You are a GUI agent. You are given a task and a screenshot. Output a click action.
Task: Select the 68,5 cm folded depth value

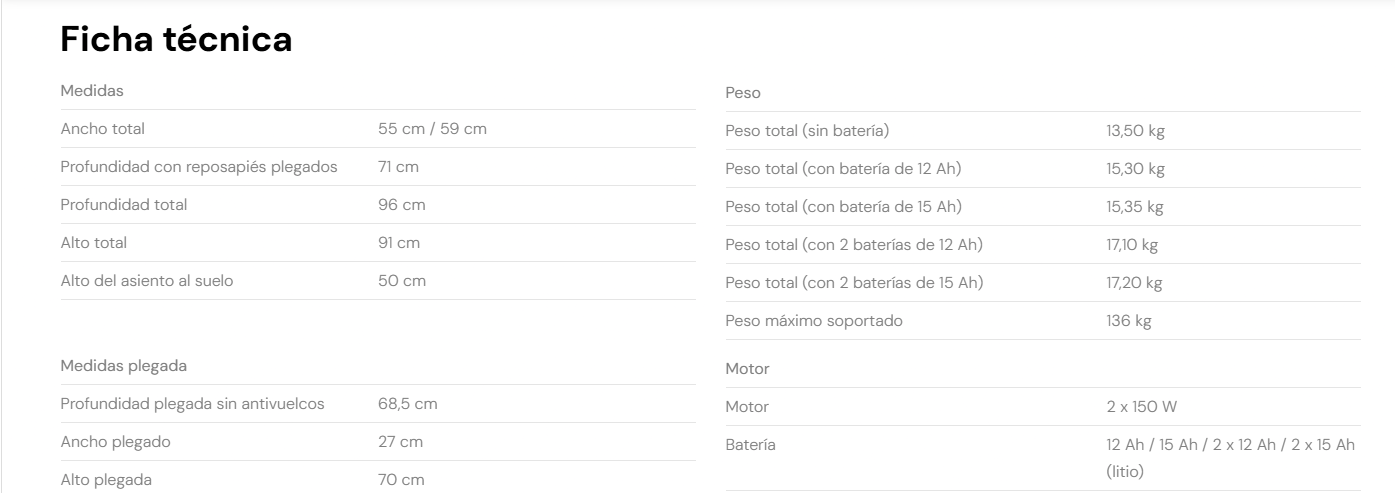click(x=407, y=404)
